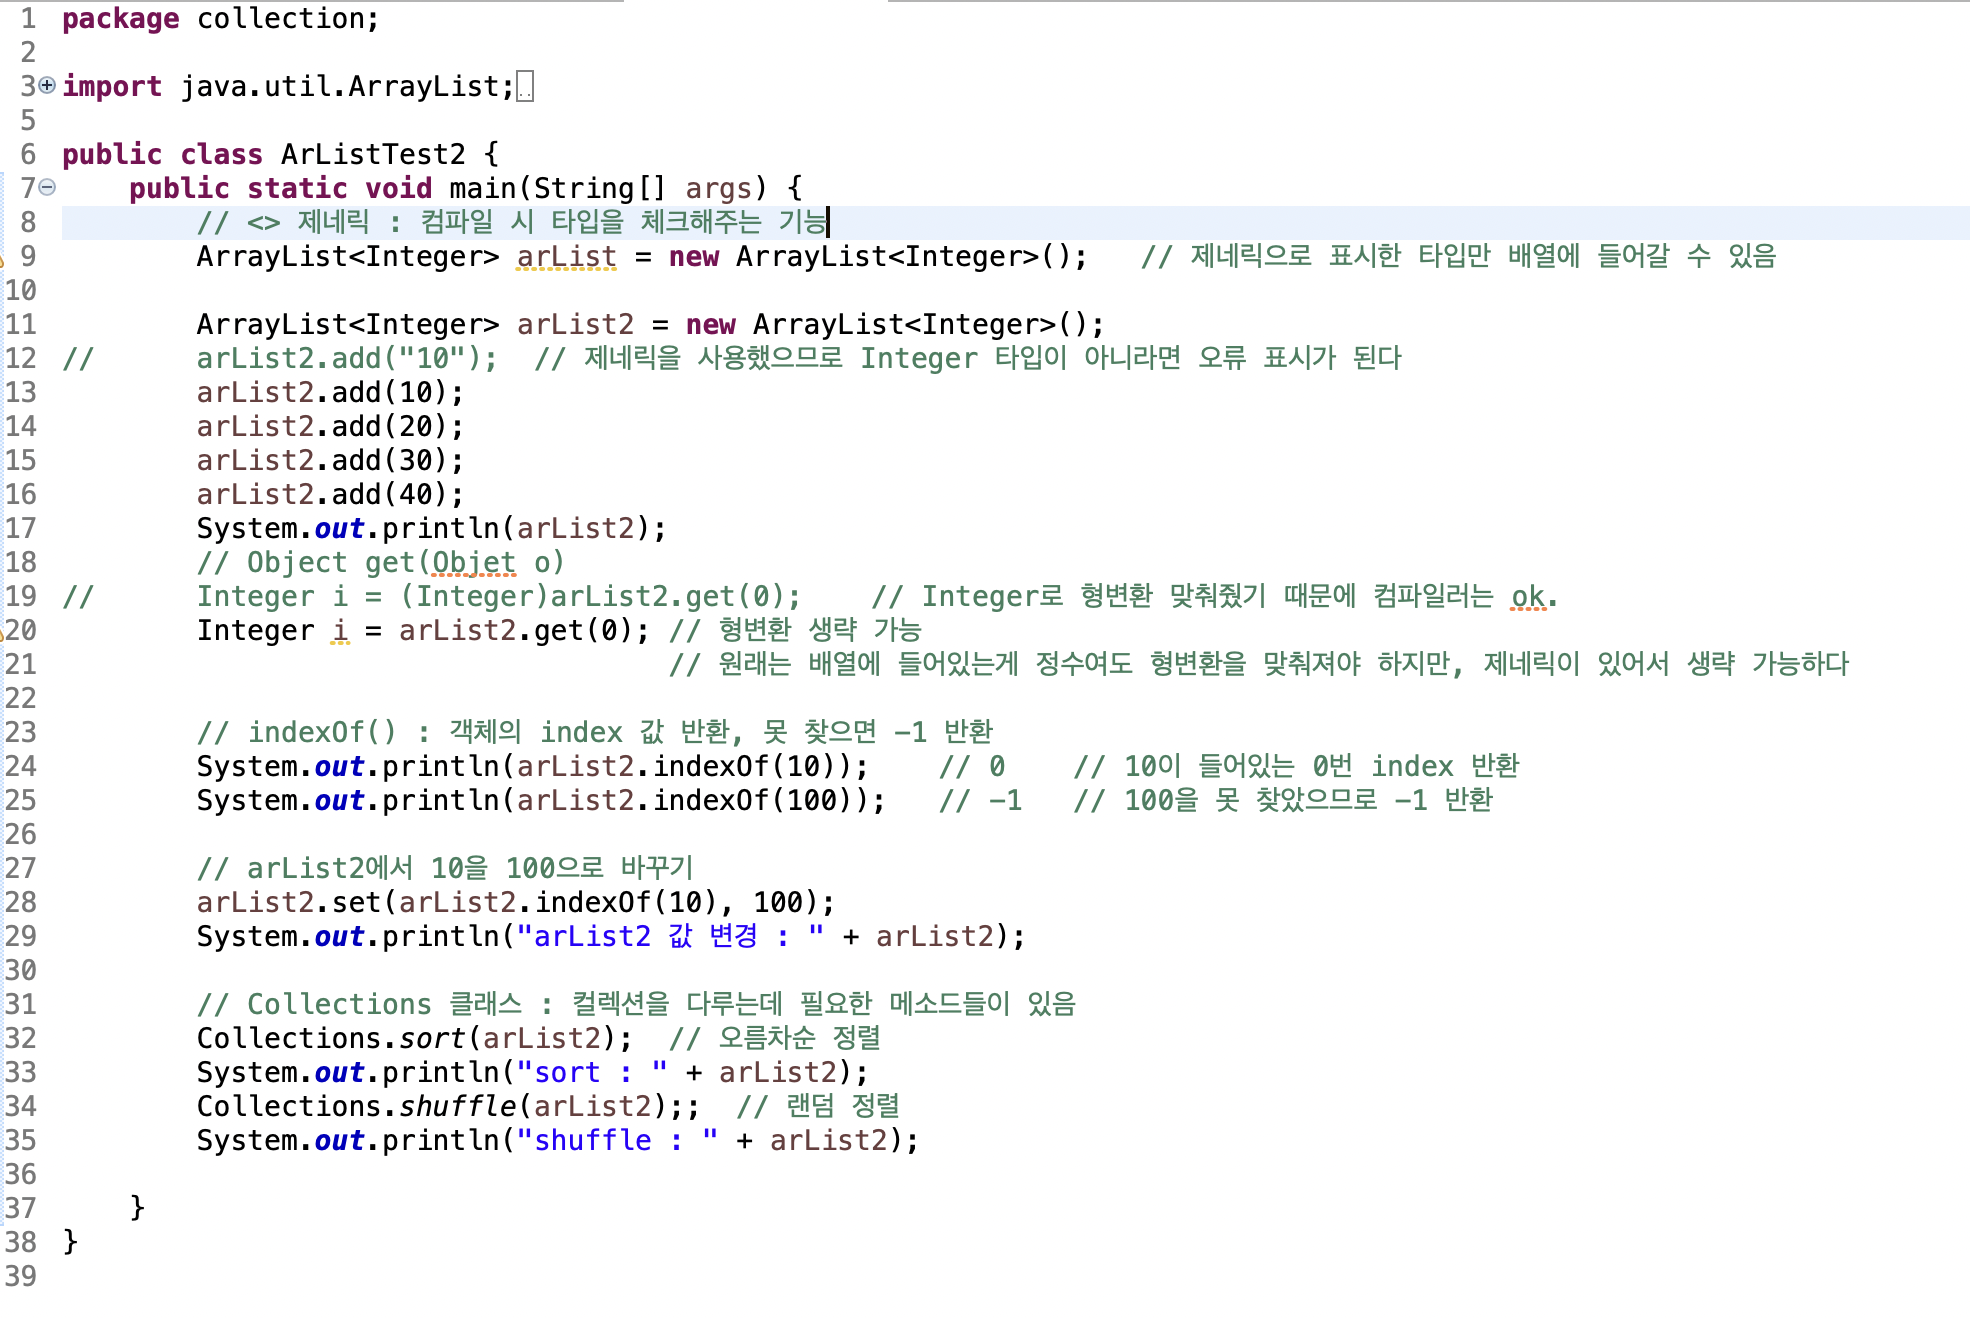This screenshot has height=1318, width=1970.
Task: Place cursor in the generic comment on line 8
Action: (513, 223)
